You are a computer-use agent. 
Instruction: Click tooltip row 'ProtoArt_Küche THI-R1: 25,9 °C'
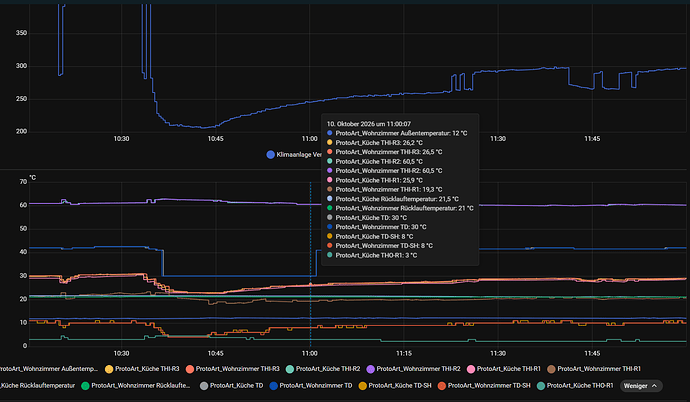[x=374, y=180]
